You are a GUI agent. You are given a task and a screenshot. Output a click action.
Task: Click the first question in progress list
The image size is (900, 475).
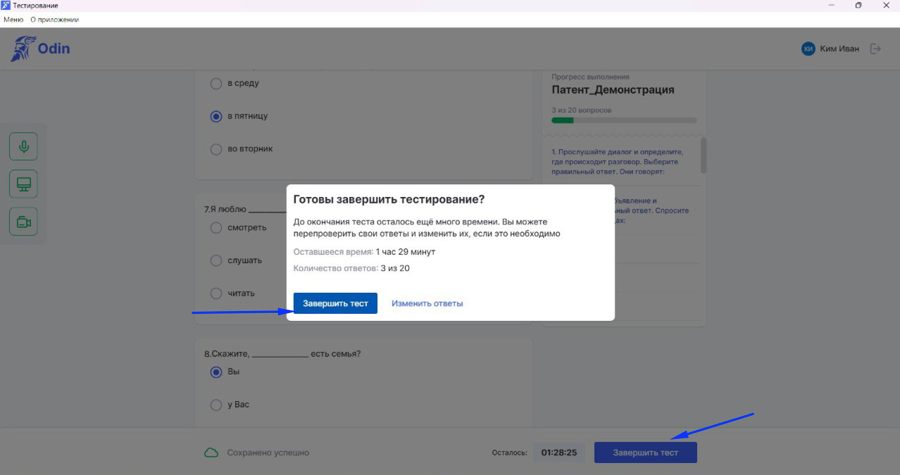tap(620, 161)
